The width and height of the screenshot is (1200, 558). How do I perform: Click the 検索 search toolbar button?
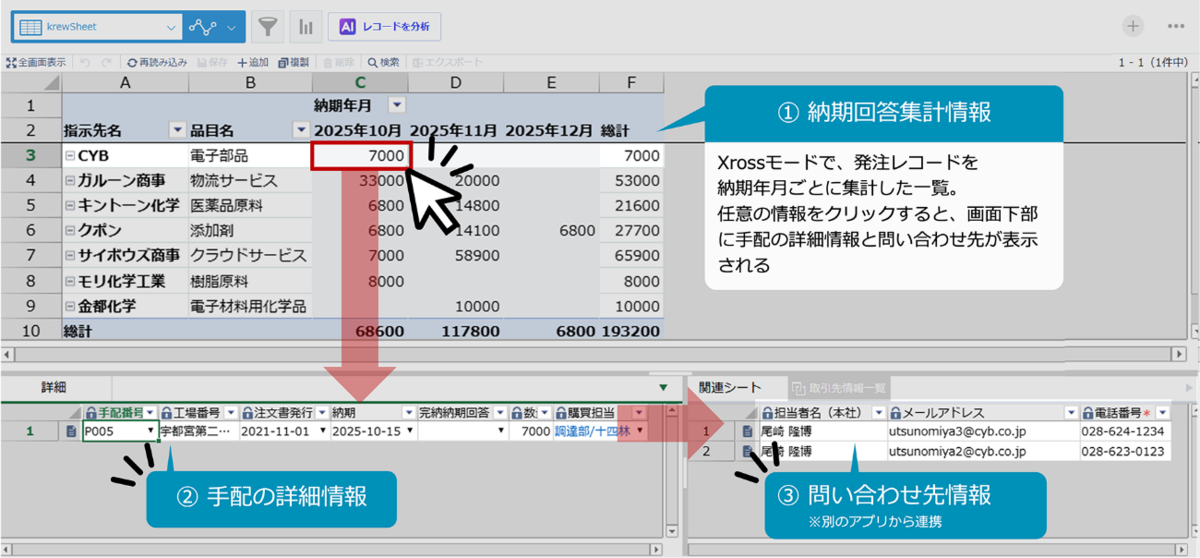point(383,62)
